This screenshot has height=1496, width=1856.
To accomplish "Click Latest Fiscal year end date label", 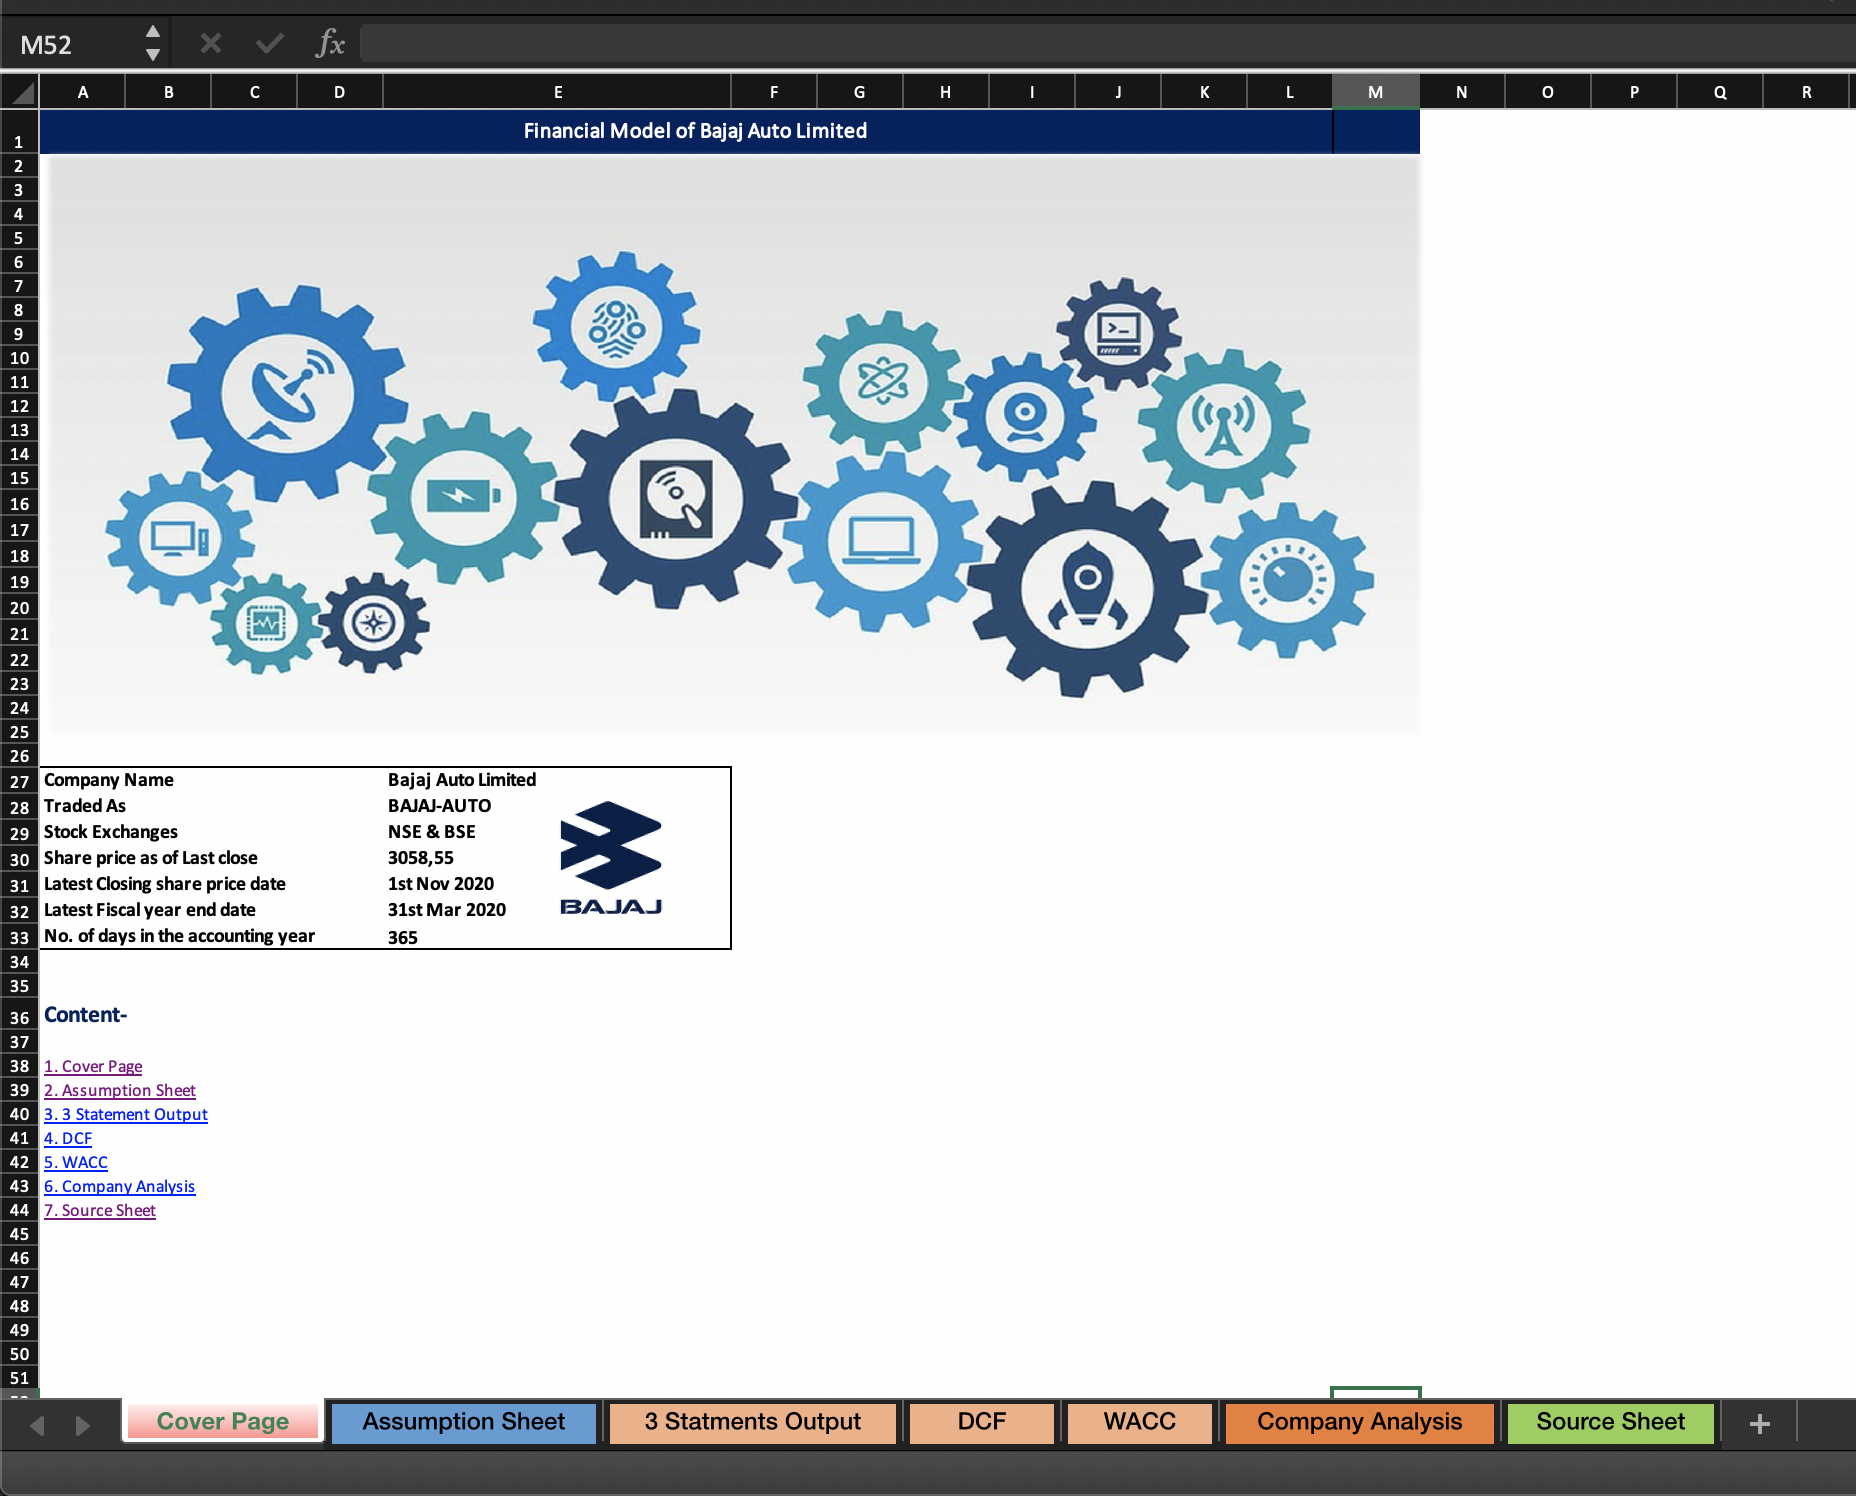I will click(150, 910).
